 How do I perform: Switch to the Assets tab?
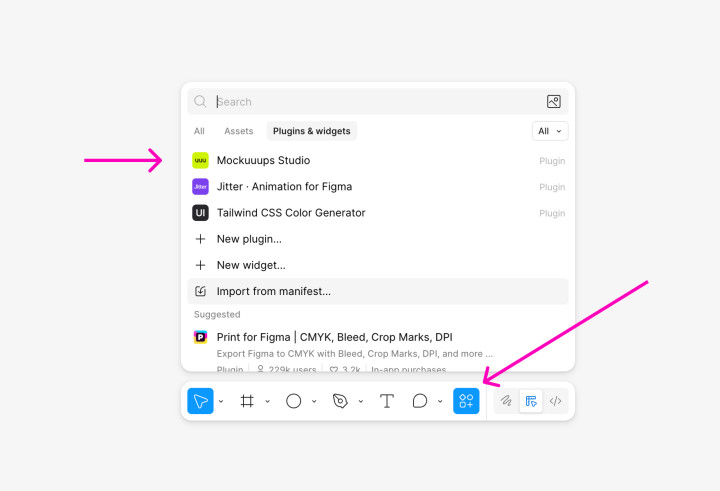pyautogui.click(x=238, y=131)
